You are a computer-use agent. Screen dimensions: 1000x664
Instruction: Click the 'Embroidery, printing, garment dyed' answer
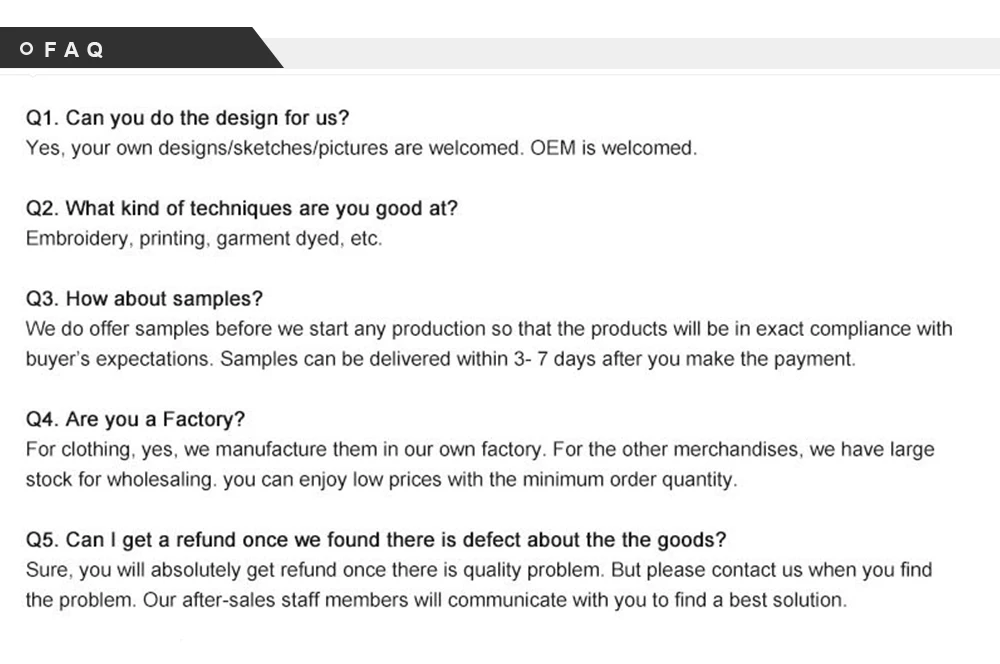(x=203, y=239)
